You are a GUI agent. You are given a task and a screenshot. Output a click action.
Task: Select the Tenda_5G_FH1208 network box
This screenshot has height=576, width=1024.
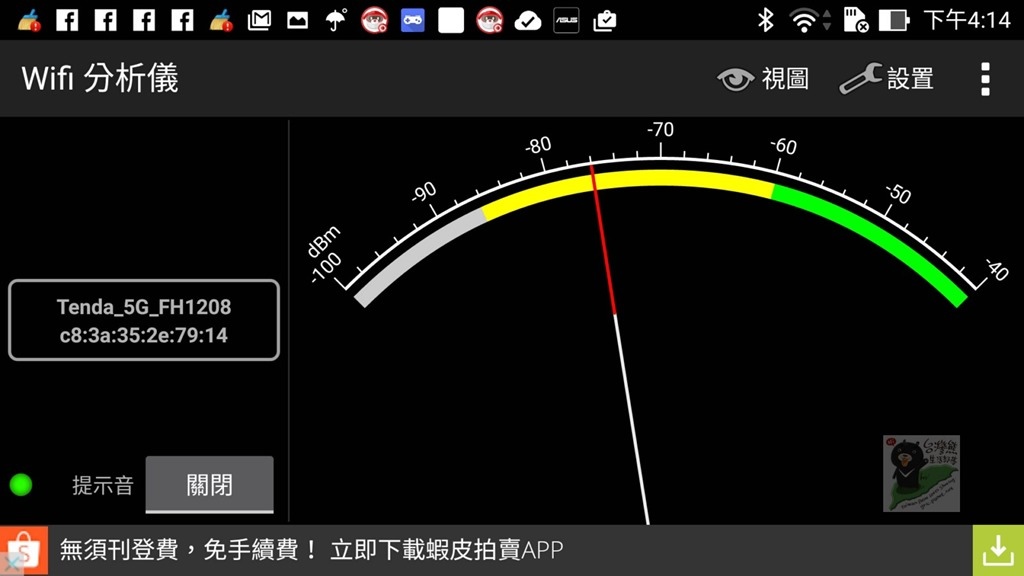click(144, 320)
